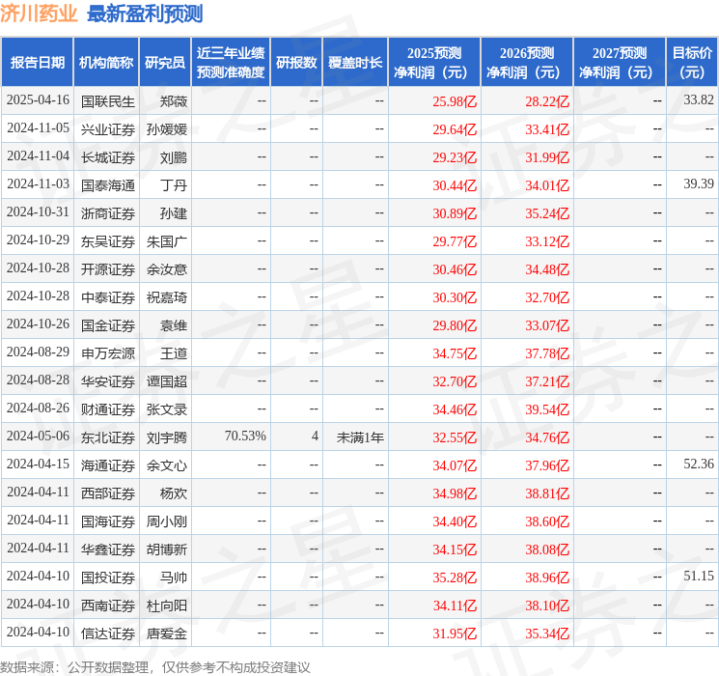Screen dimensions: 719x676
Task: Click the 西部证券 institution cell
Action: pyautogui.click(x=108, y=493)
